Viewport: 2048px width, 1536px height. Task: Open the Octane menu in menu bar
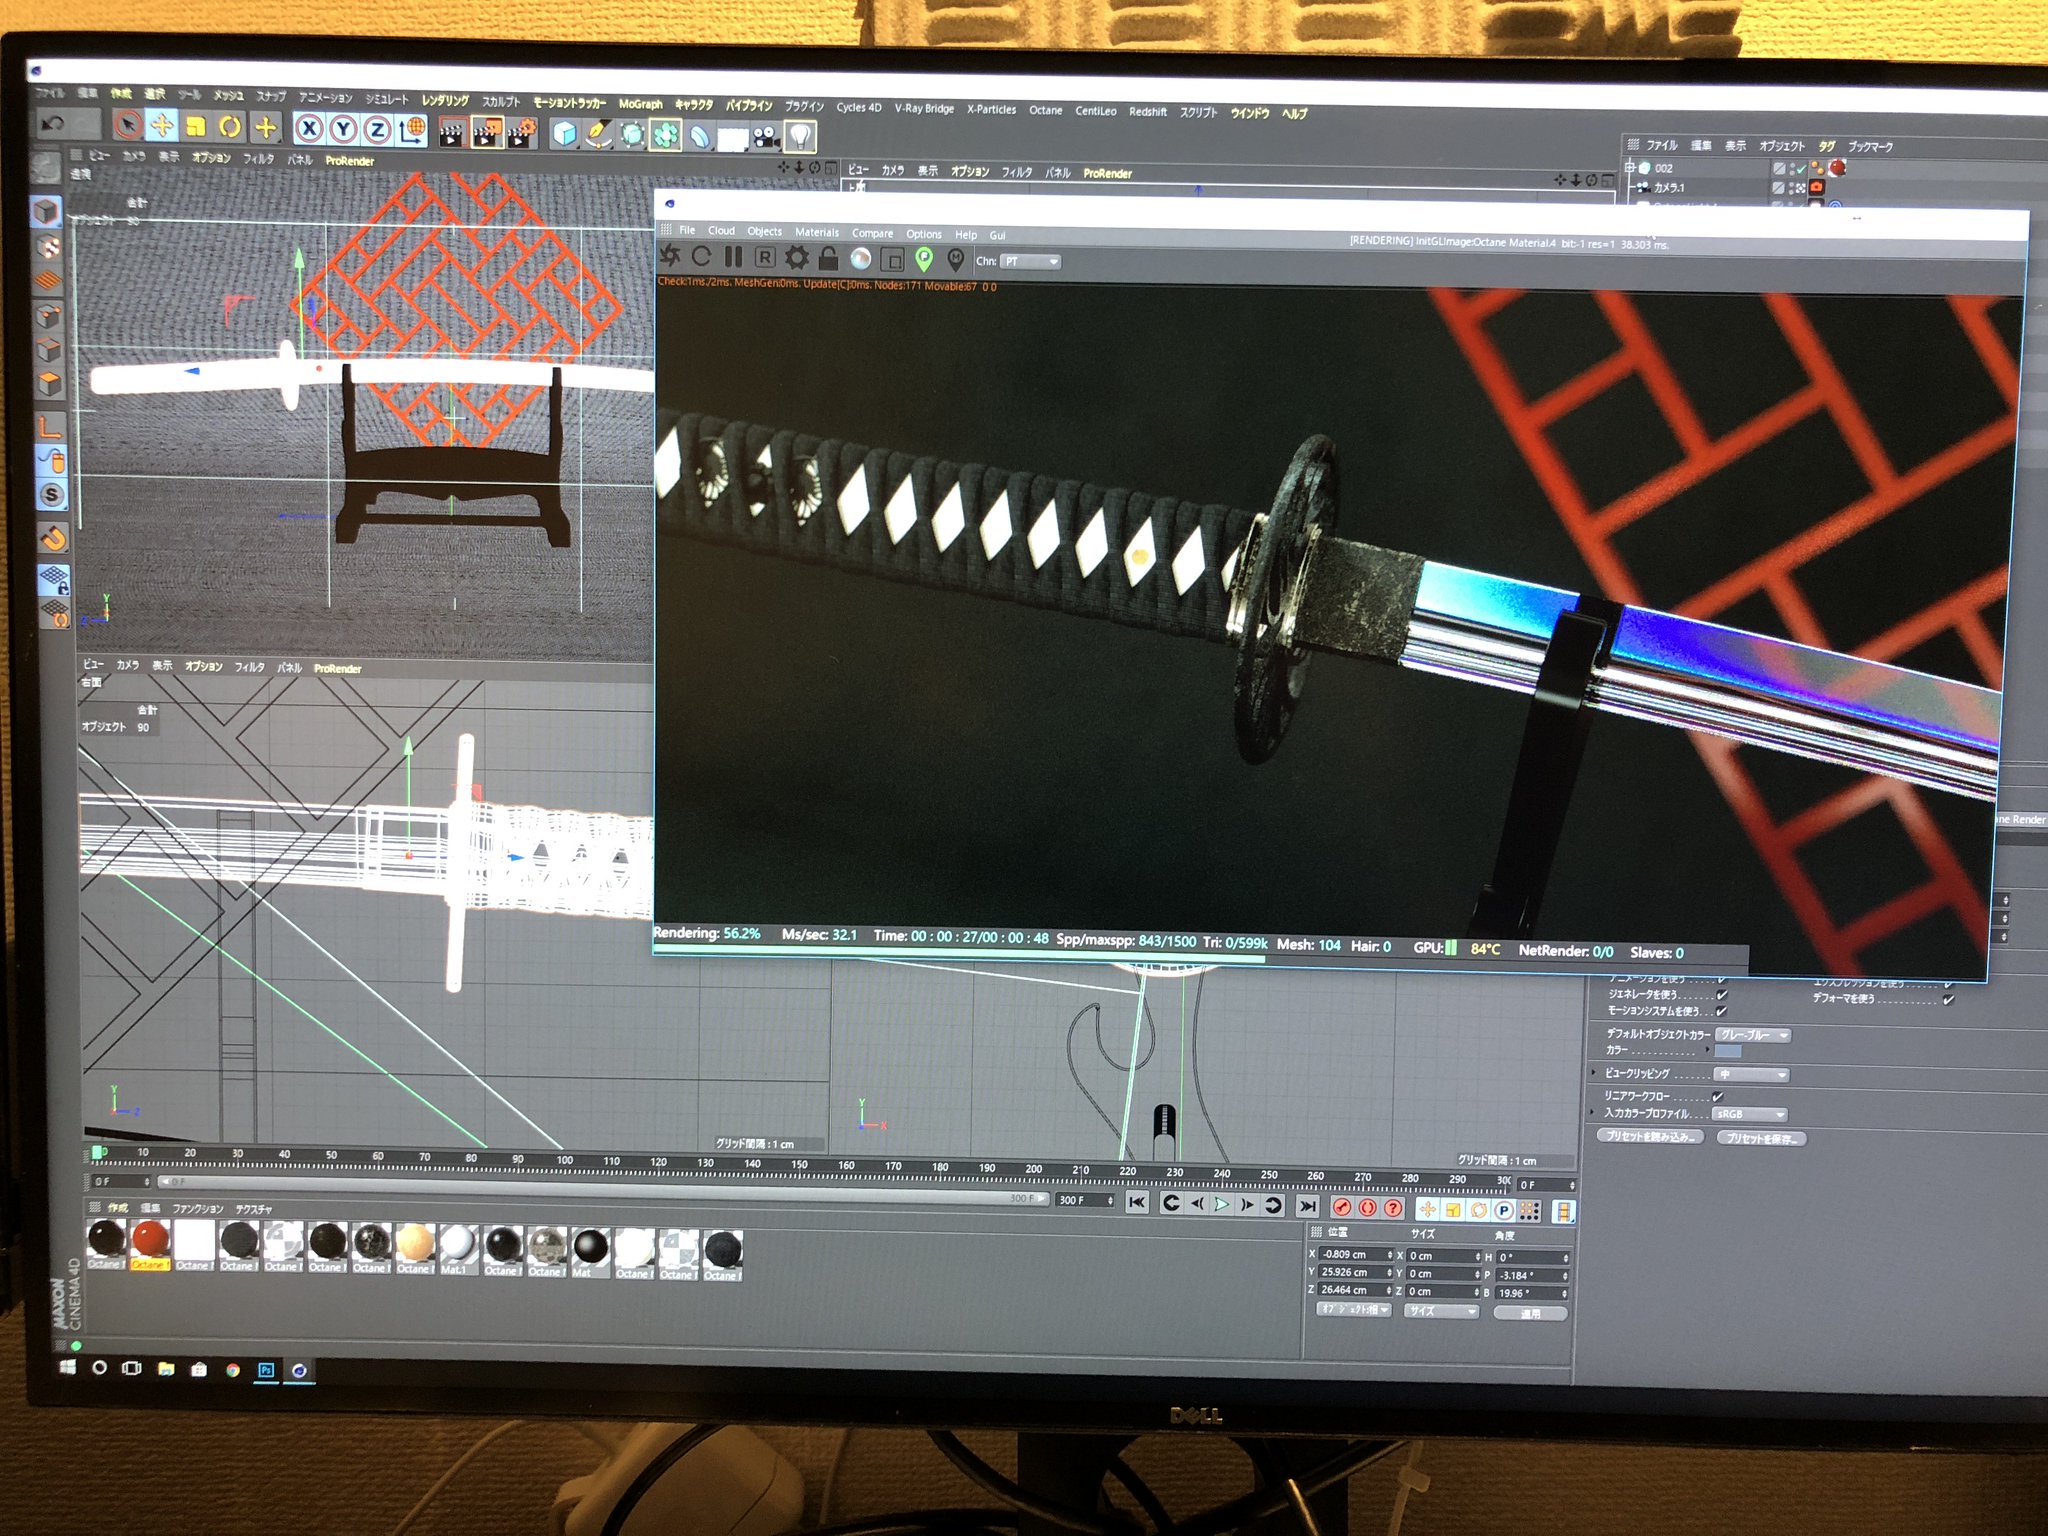[x=1045, y=110]
